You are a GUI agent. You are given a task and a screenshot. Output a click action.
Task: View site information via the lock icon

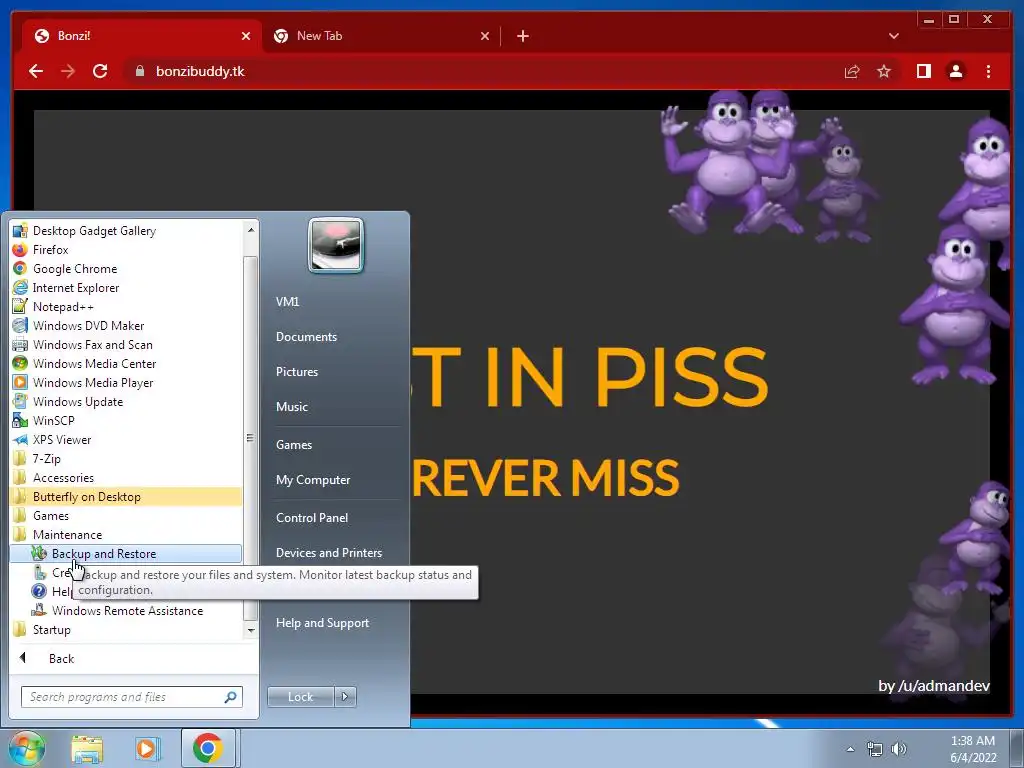139,71
